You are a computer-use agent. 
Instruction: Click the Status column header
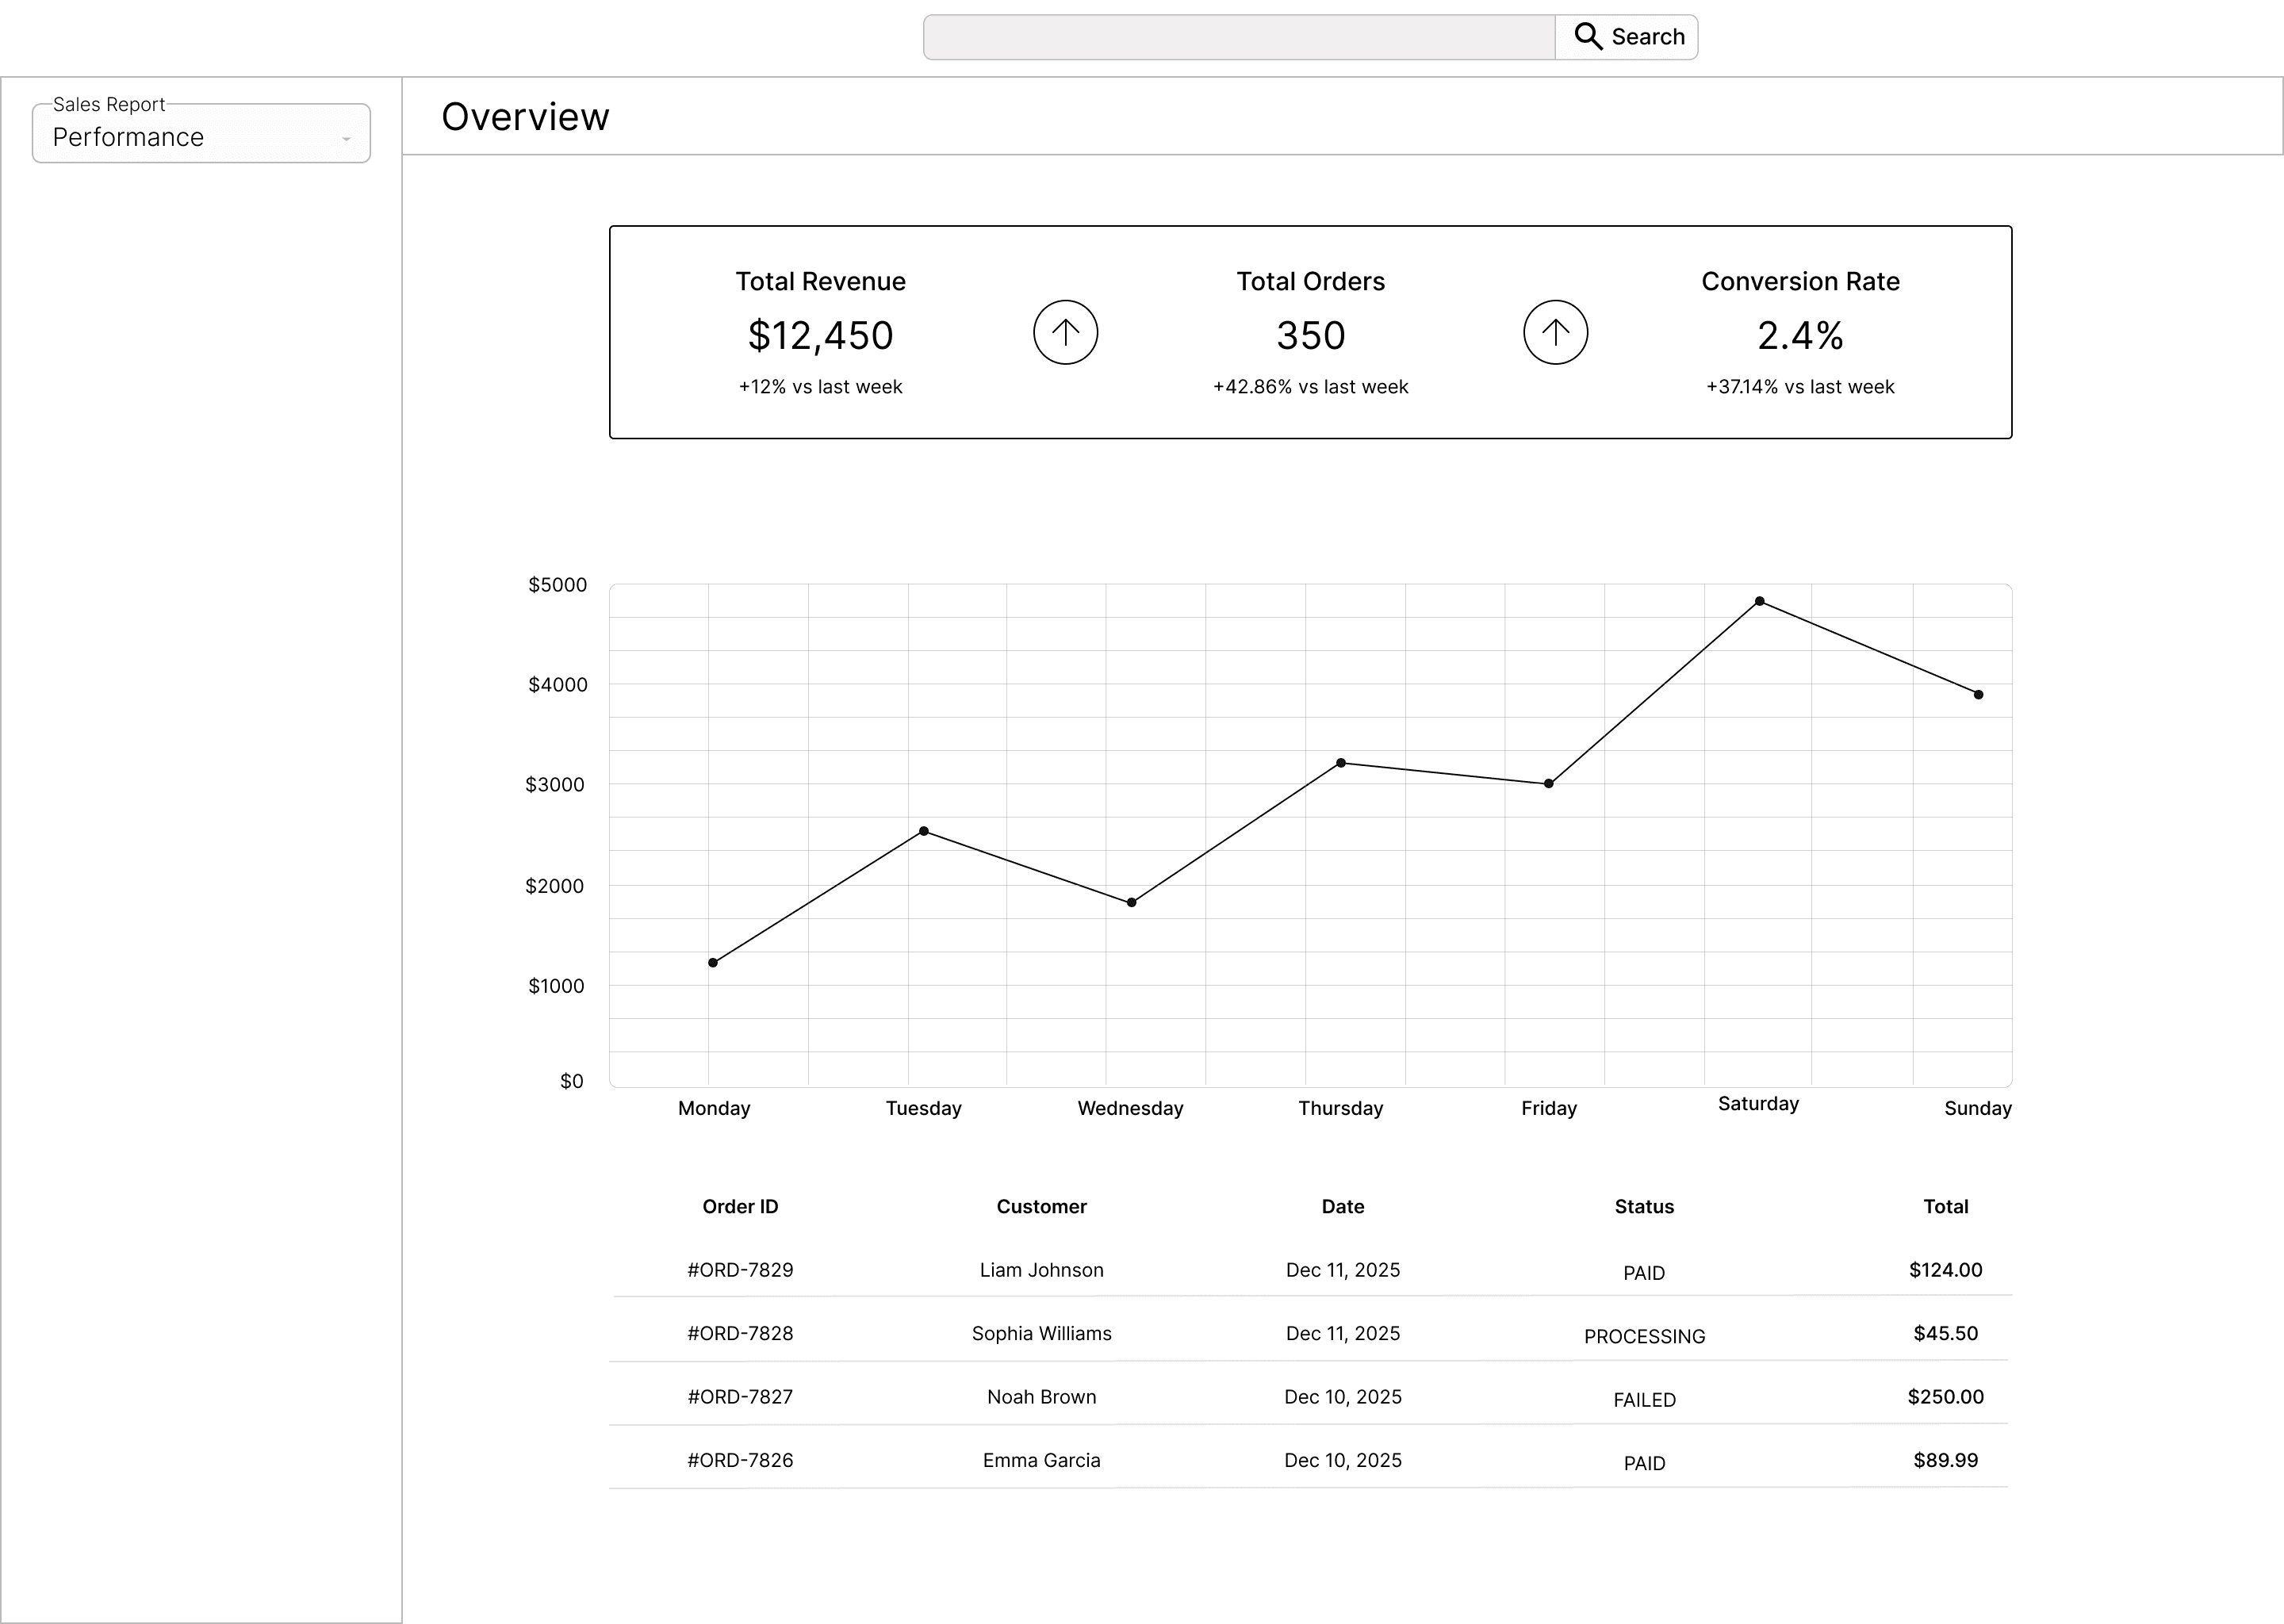click(1643, 1206)
